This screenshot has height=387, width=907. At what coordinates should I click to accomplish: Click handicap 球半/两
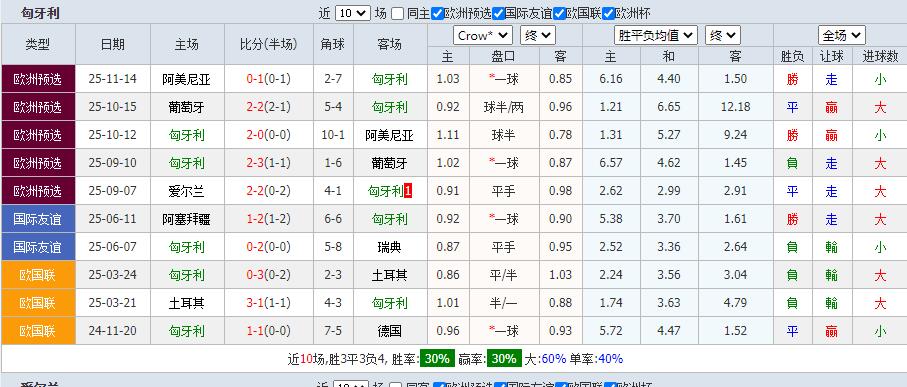tap(504, 107)
